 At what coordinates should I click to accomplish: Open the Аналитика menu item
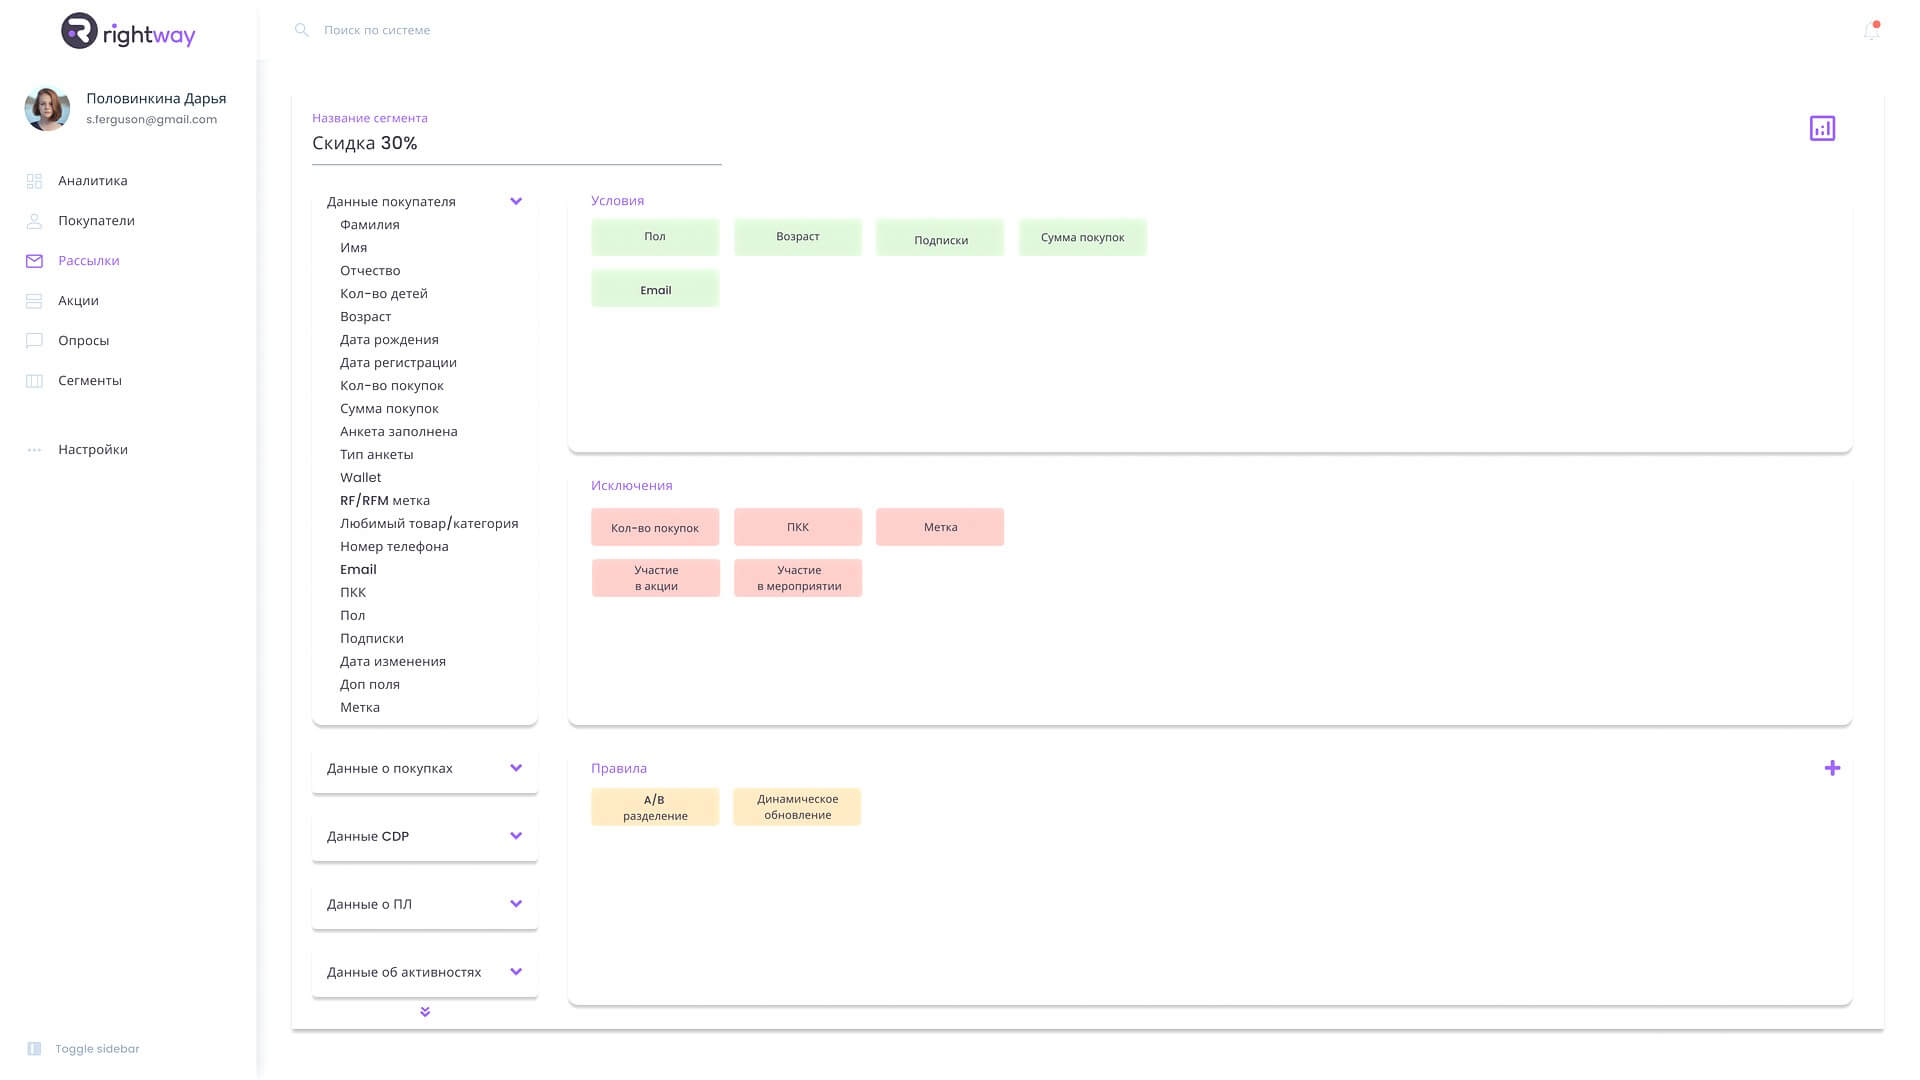pyautogui.click(x=92, y=181)
